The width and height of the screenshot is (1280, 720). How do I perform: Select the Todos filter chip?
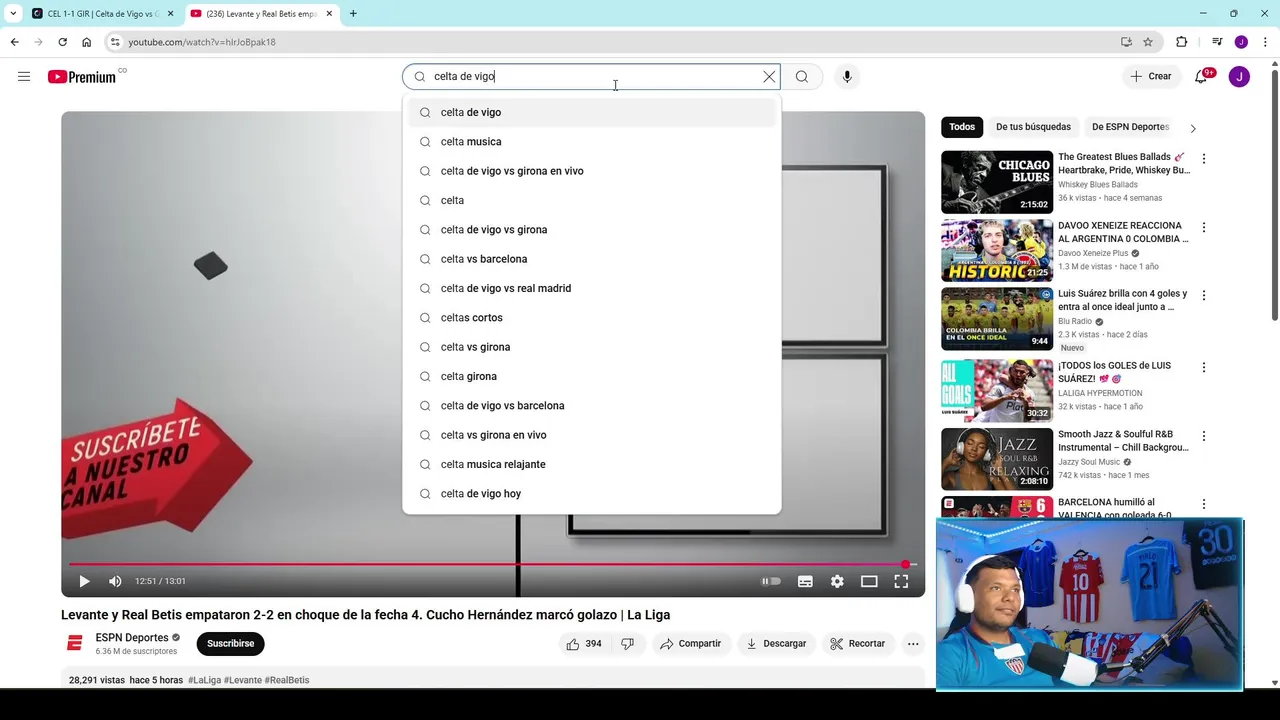(962, 127)
